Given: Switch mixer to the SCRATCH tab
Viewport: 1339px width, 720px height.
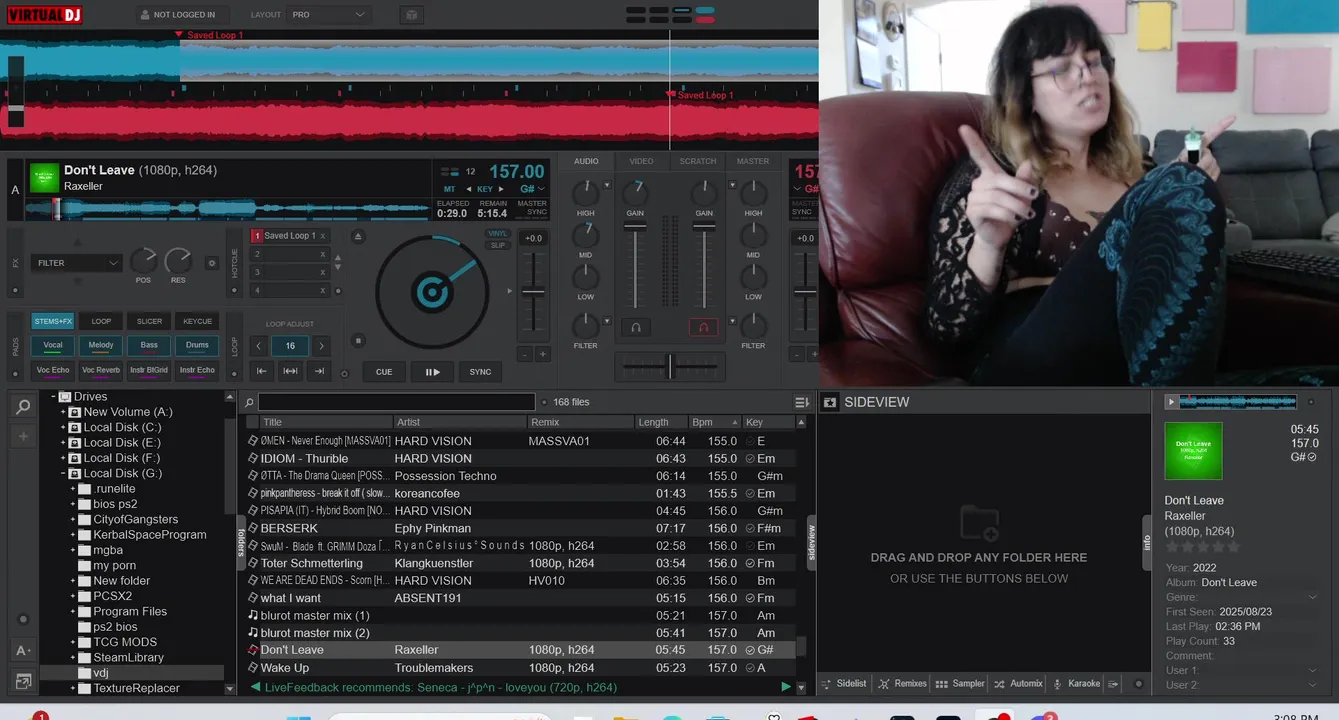Looking at the screenshot, I should click(698, 161).
